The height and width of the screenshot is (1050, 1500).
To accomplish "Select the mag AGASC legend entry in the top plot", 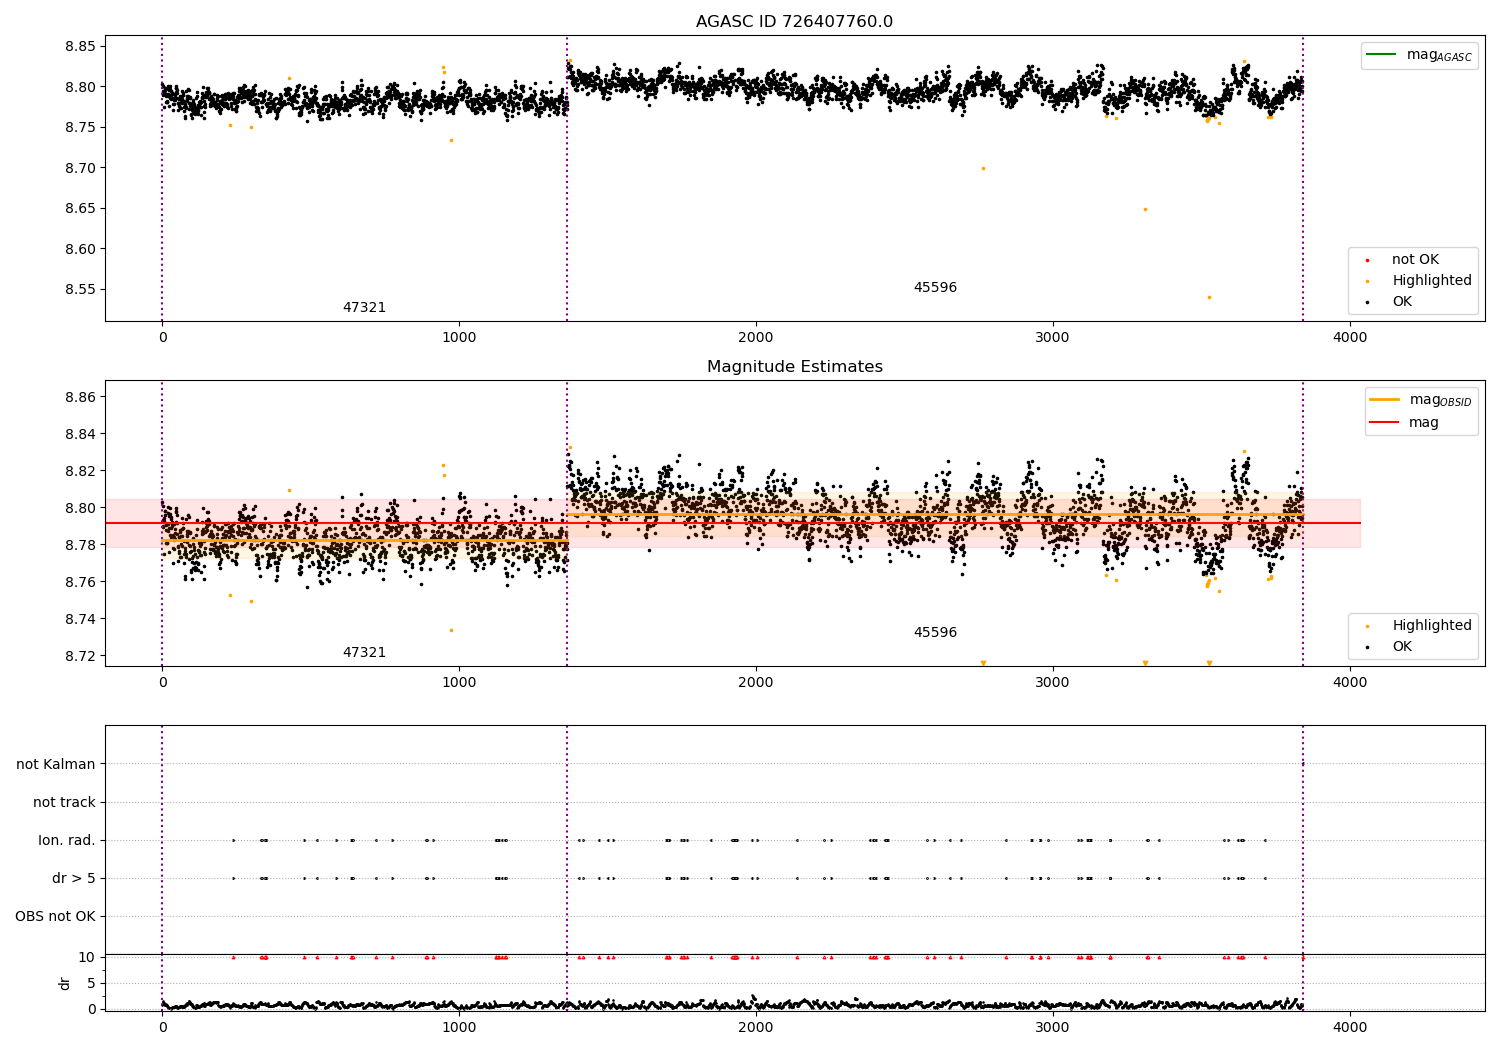I will [x=1419, y=55].
